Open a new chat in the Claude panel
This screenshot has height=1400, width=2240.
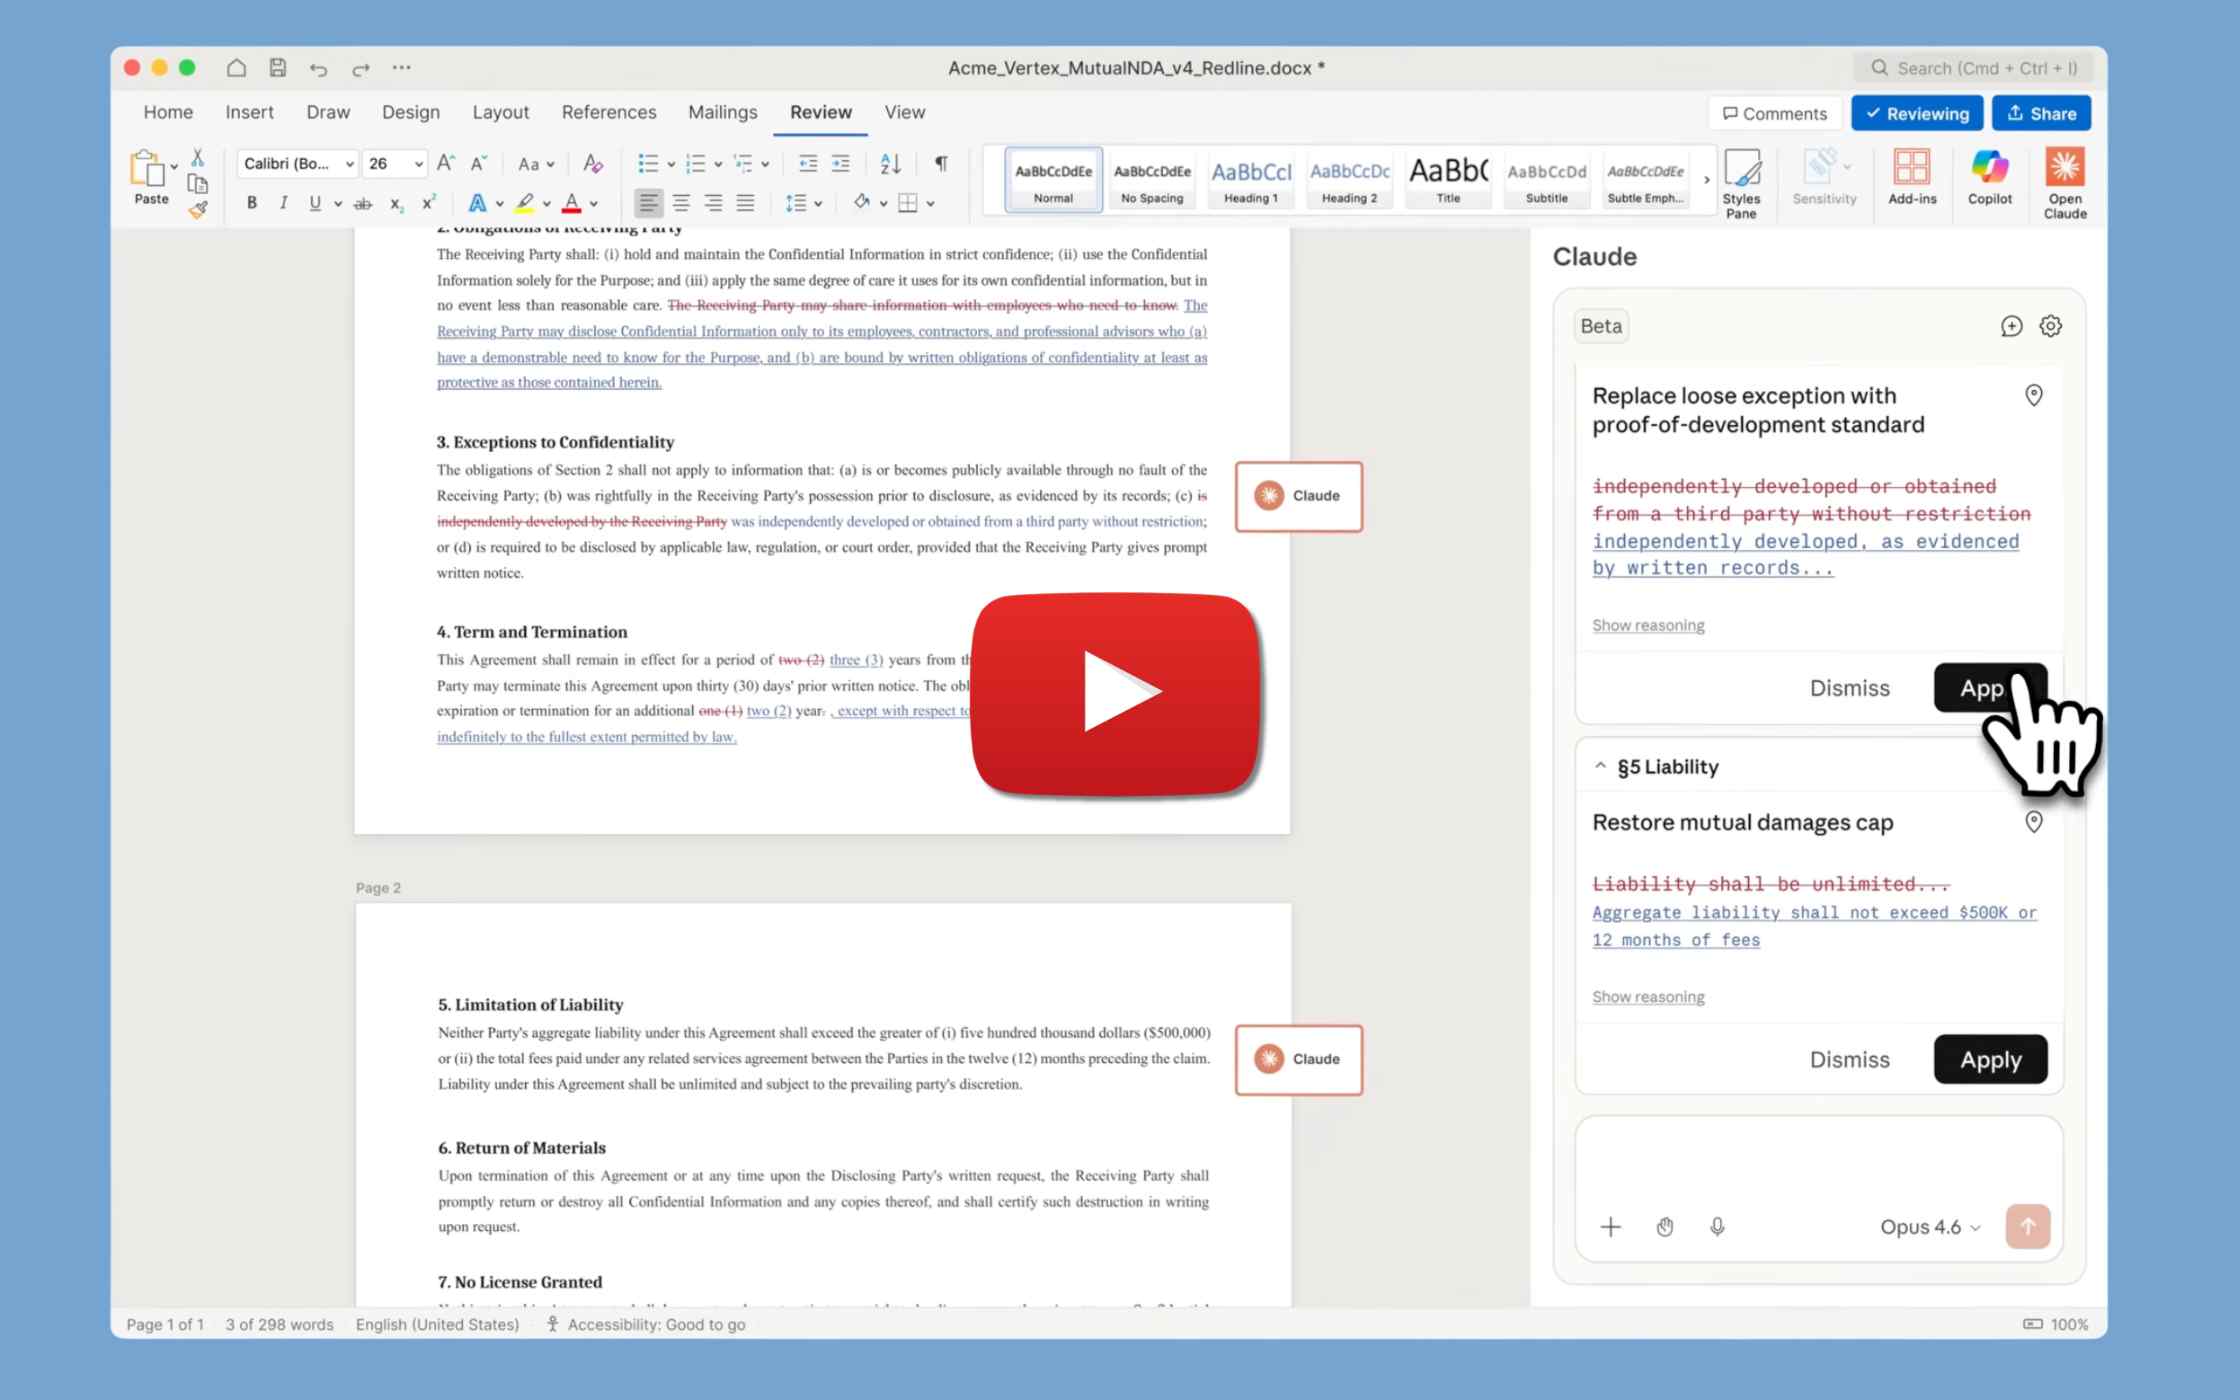[x=2012, y=326]
